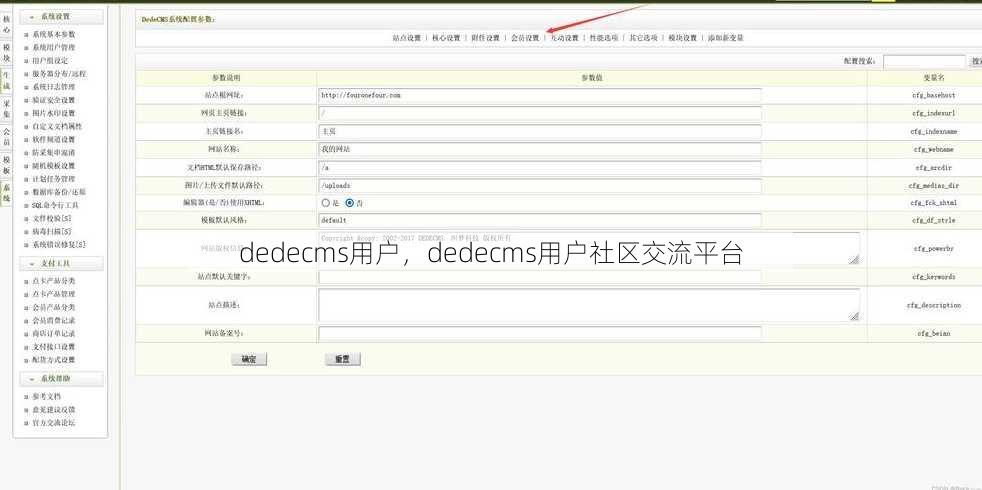Open 配货方式设置 sidebar entry

click(54, 360)
